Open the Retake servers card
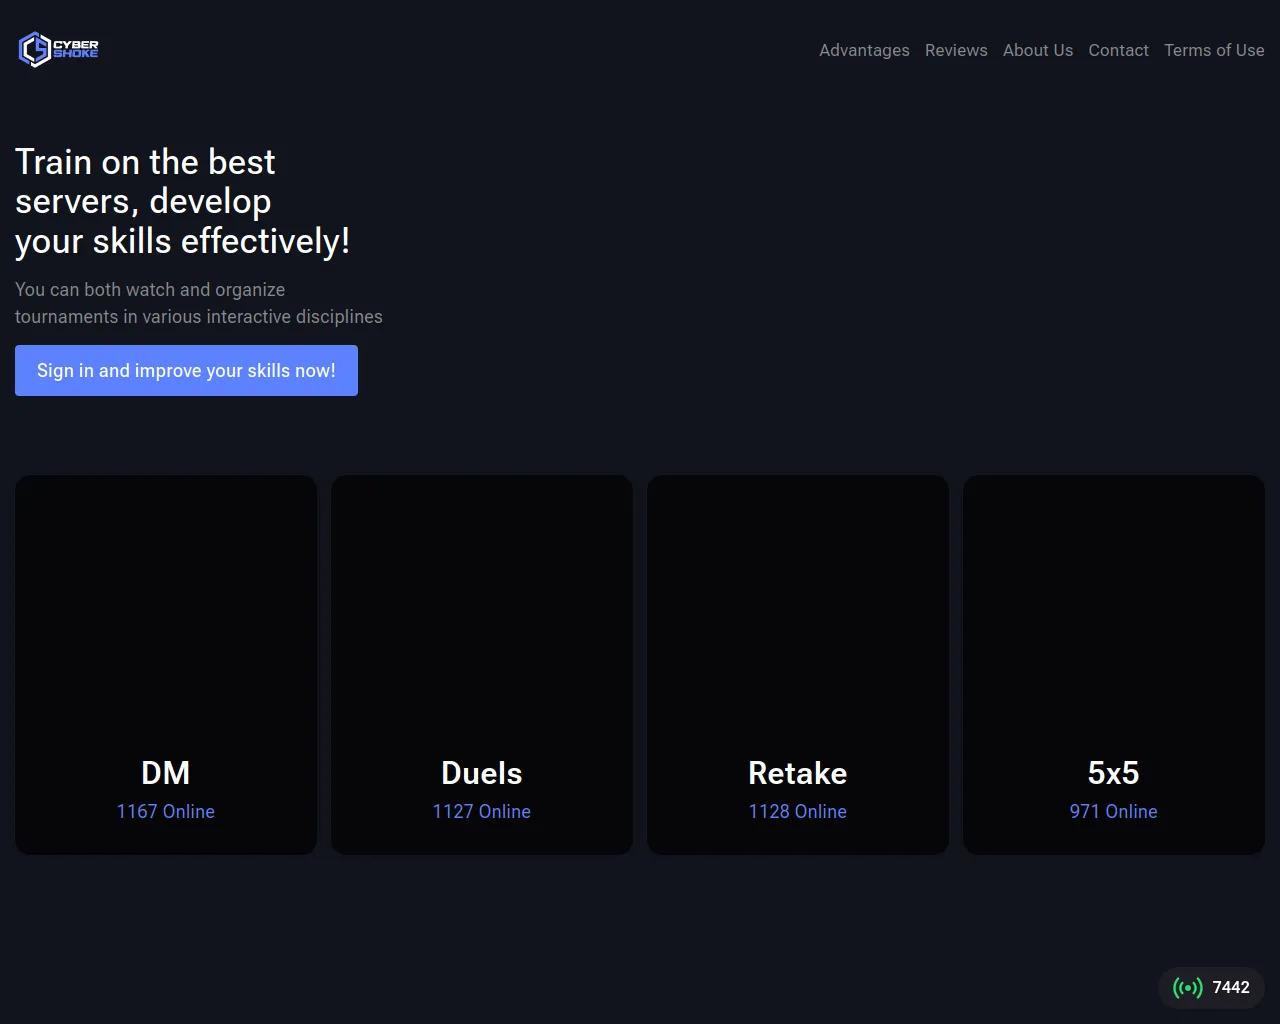This screenshot has height=1024, width=1280. pos(798,665)
